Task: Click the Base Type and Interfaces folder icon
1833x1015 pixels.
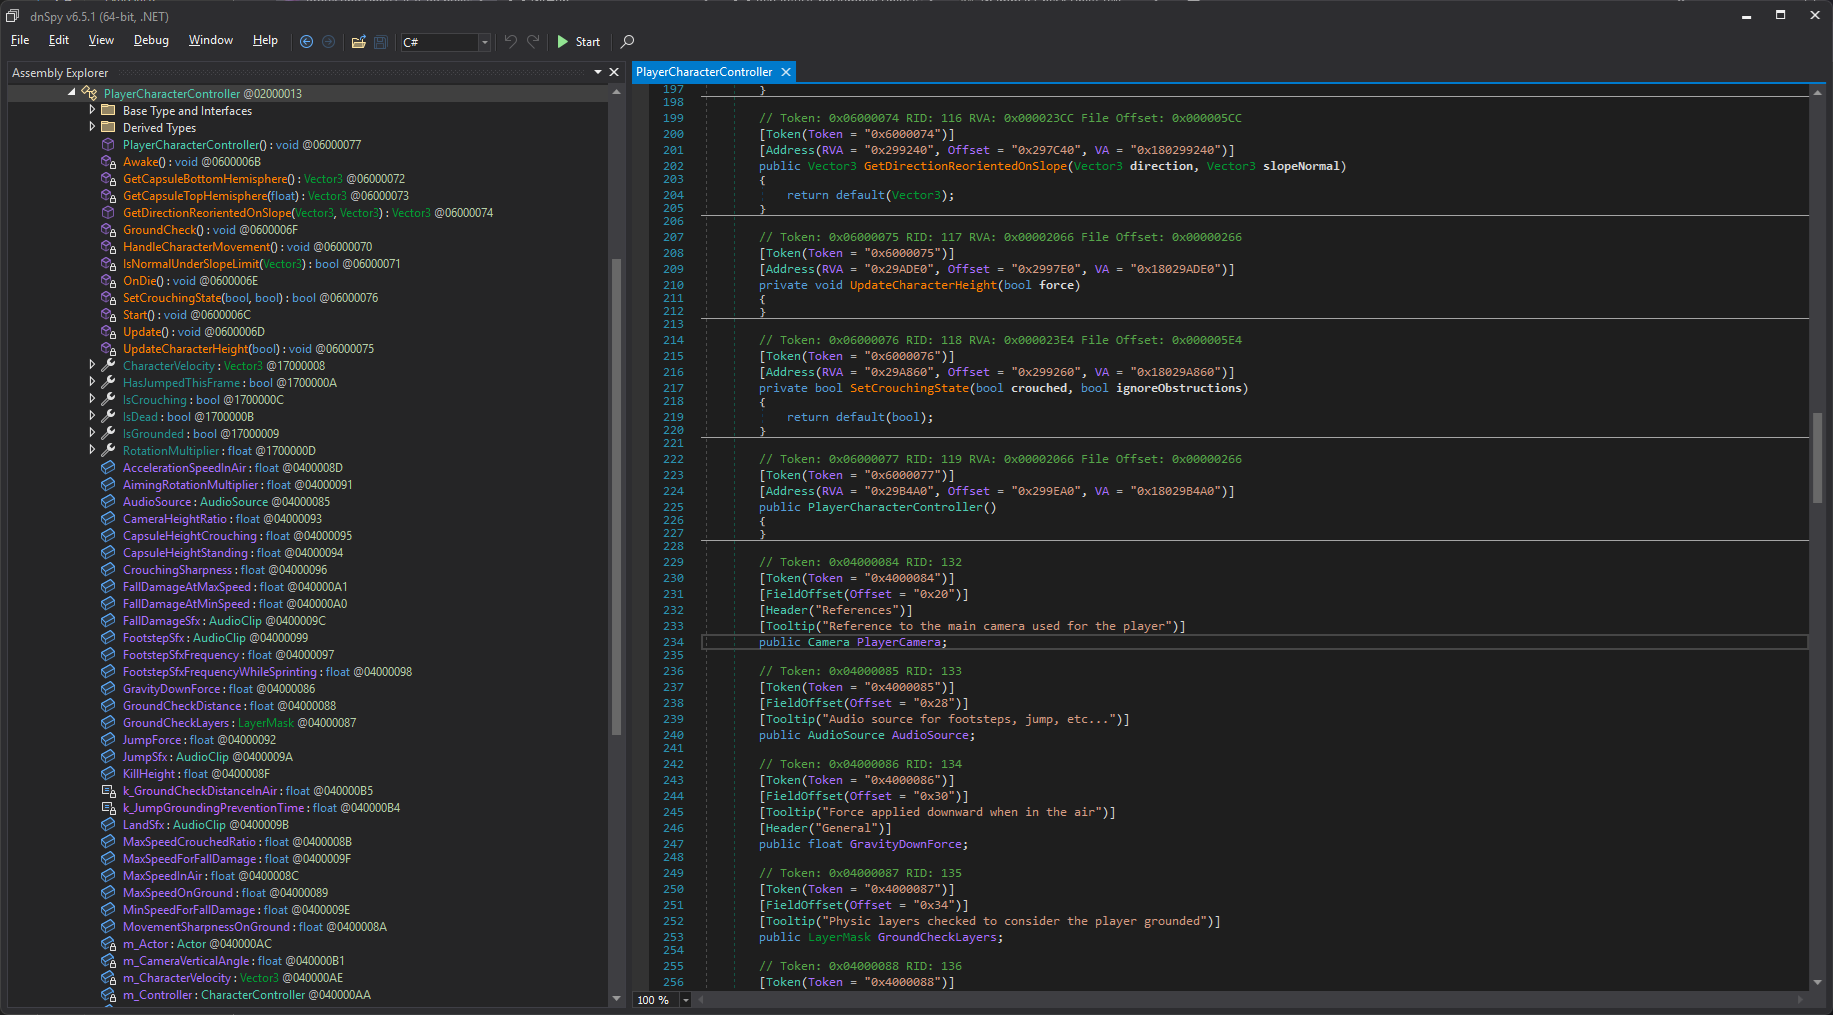Action: click(108, 111)
